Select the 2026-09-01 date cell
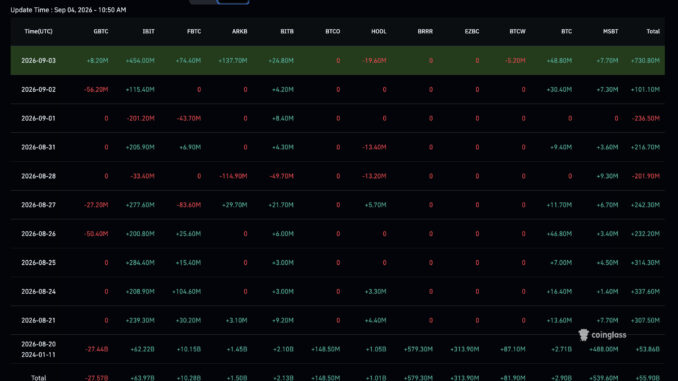 point(38,118)
